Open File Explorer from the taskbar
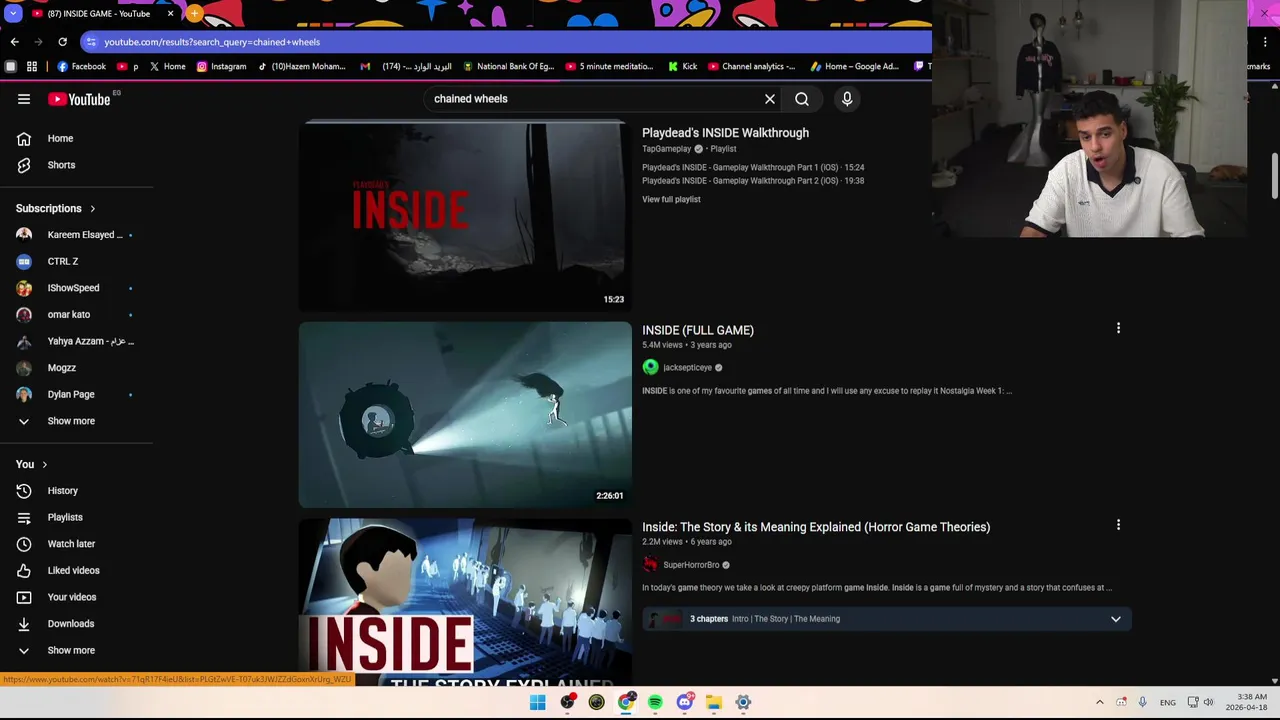This screenshot has width=1280, height=720. tap(714, 702)
